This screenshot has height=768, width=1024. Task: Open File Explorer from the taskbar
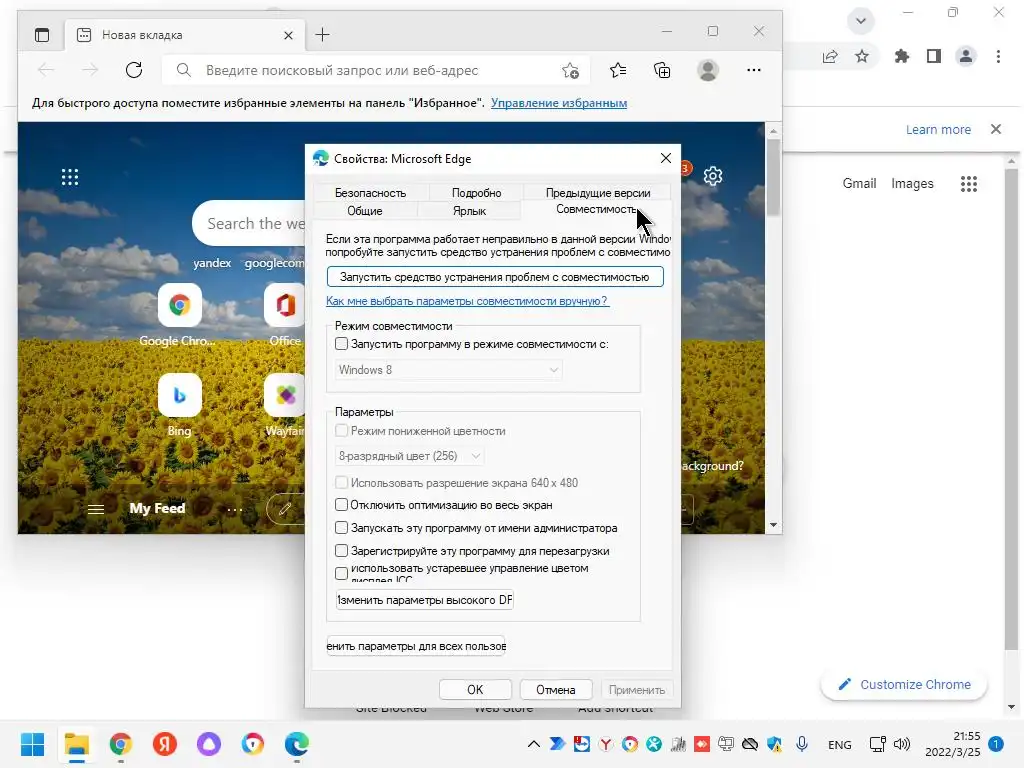[x=76, y=744]
